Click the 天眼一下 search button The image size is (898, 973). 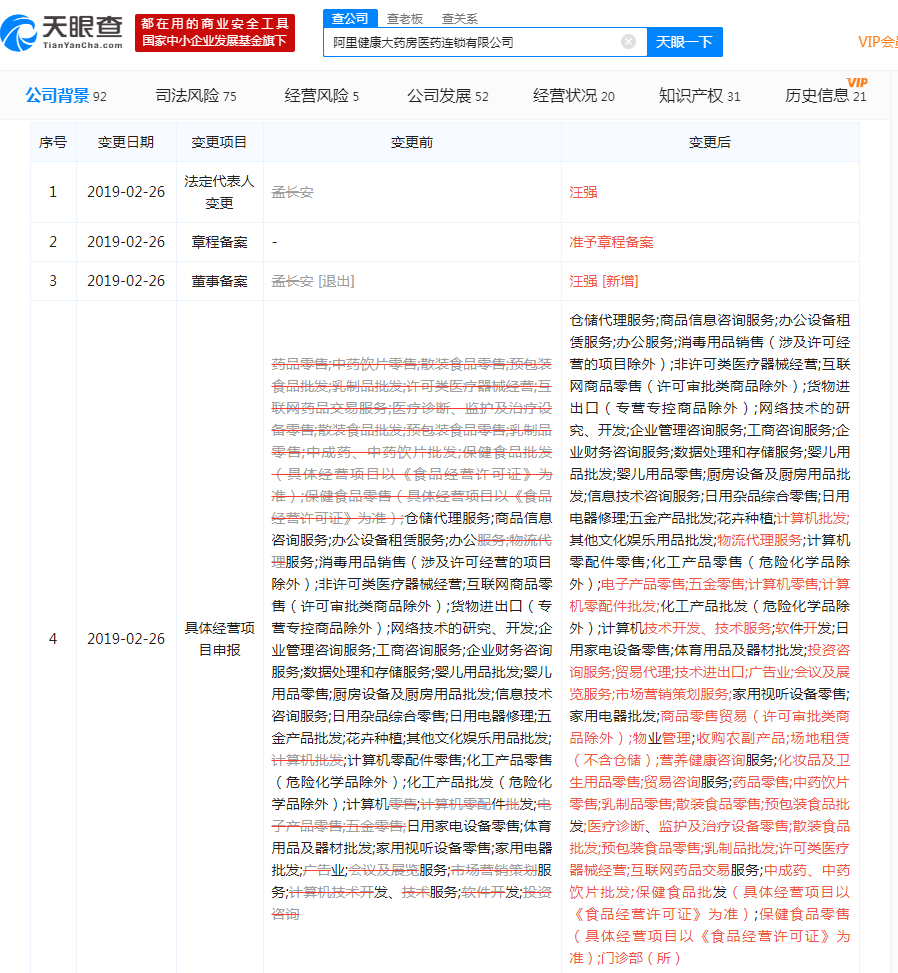point(684,41)
